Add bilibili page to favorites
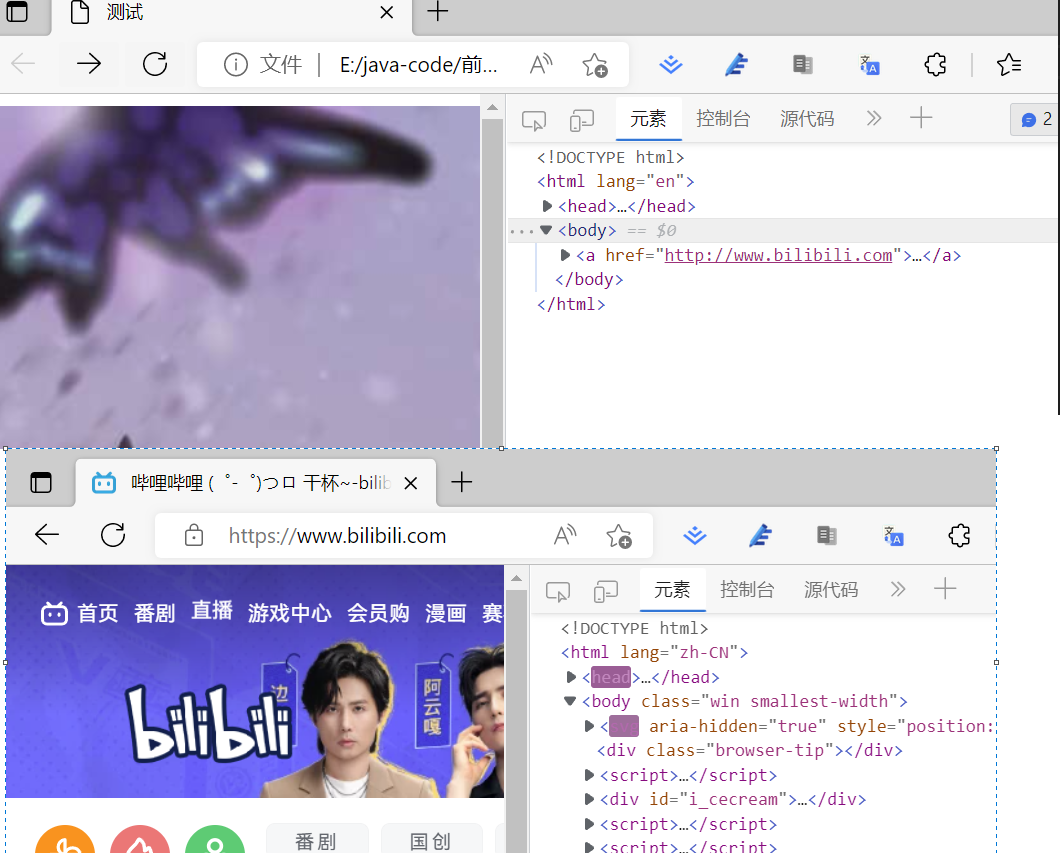1060x853 pixels. tap(619, 536)
